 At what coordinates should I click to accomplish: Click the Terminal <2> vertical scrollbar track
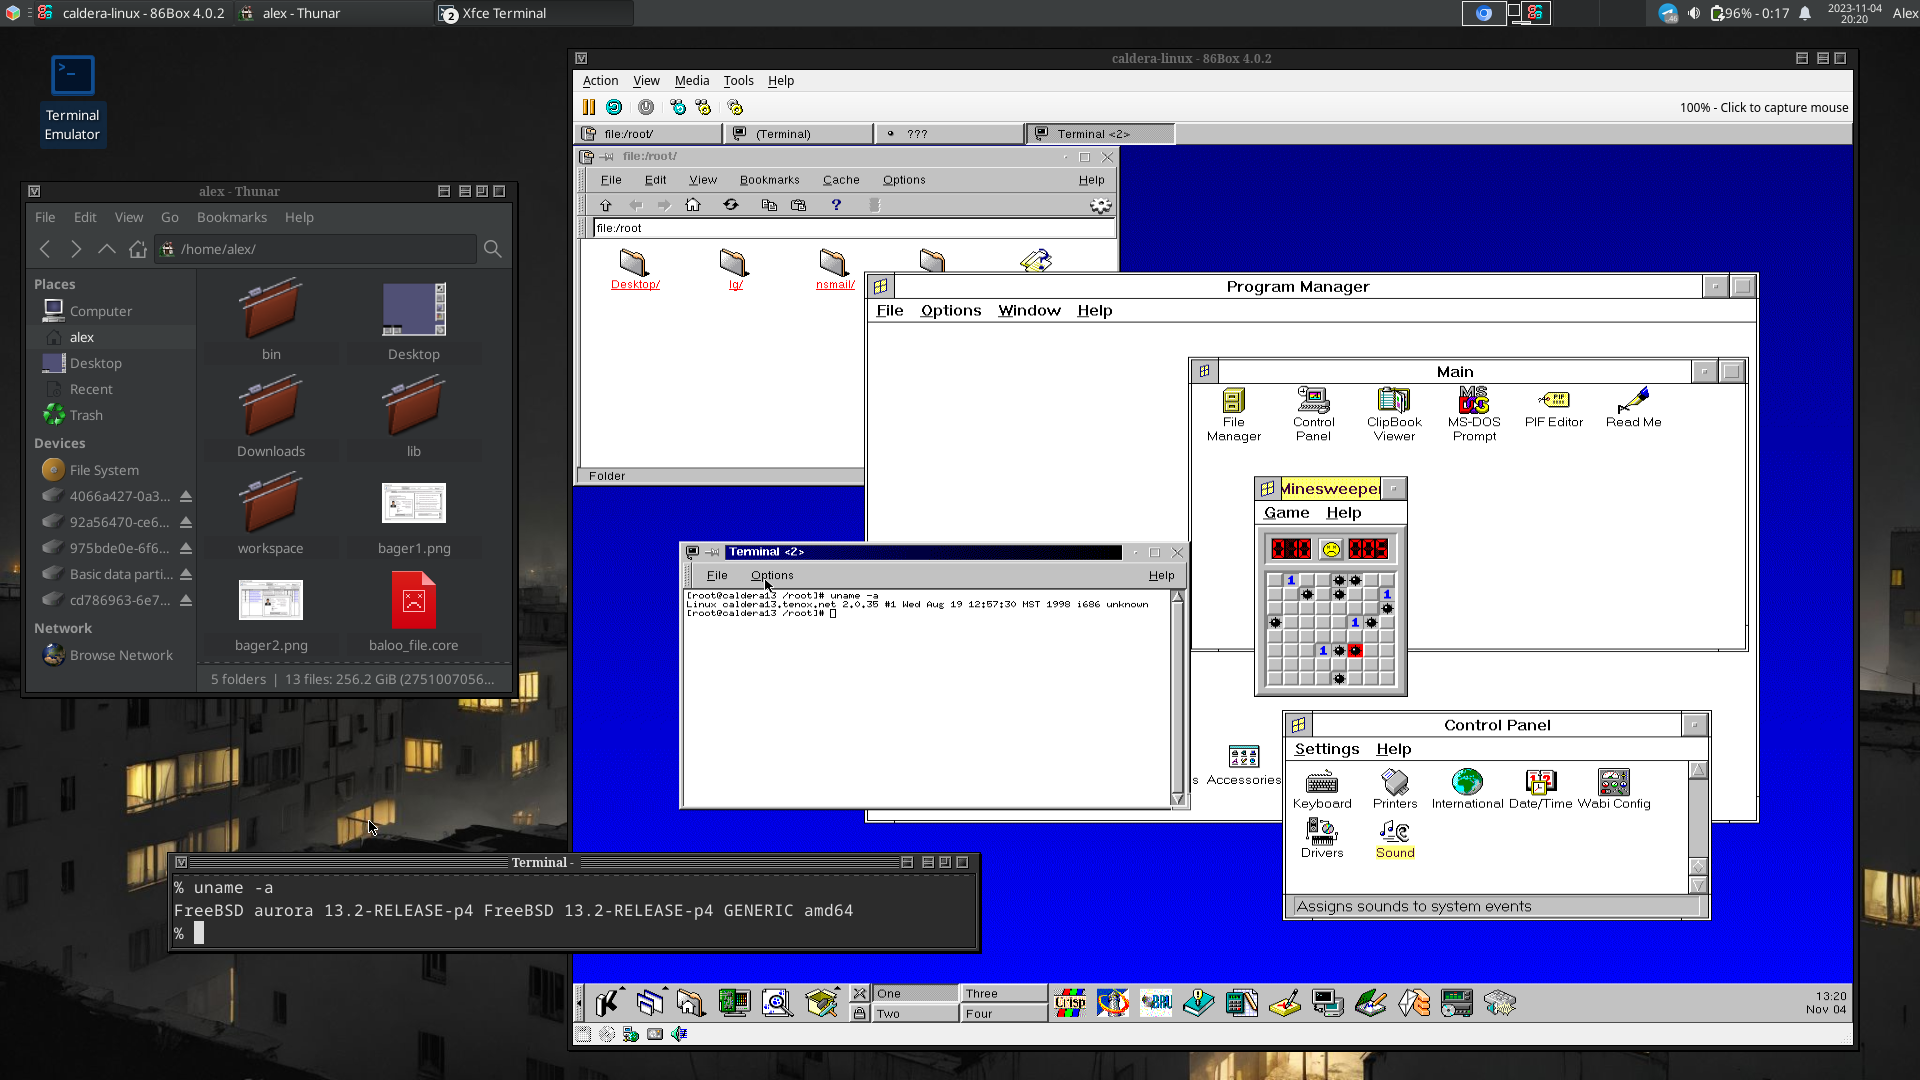click(x=1177, y=697)
